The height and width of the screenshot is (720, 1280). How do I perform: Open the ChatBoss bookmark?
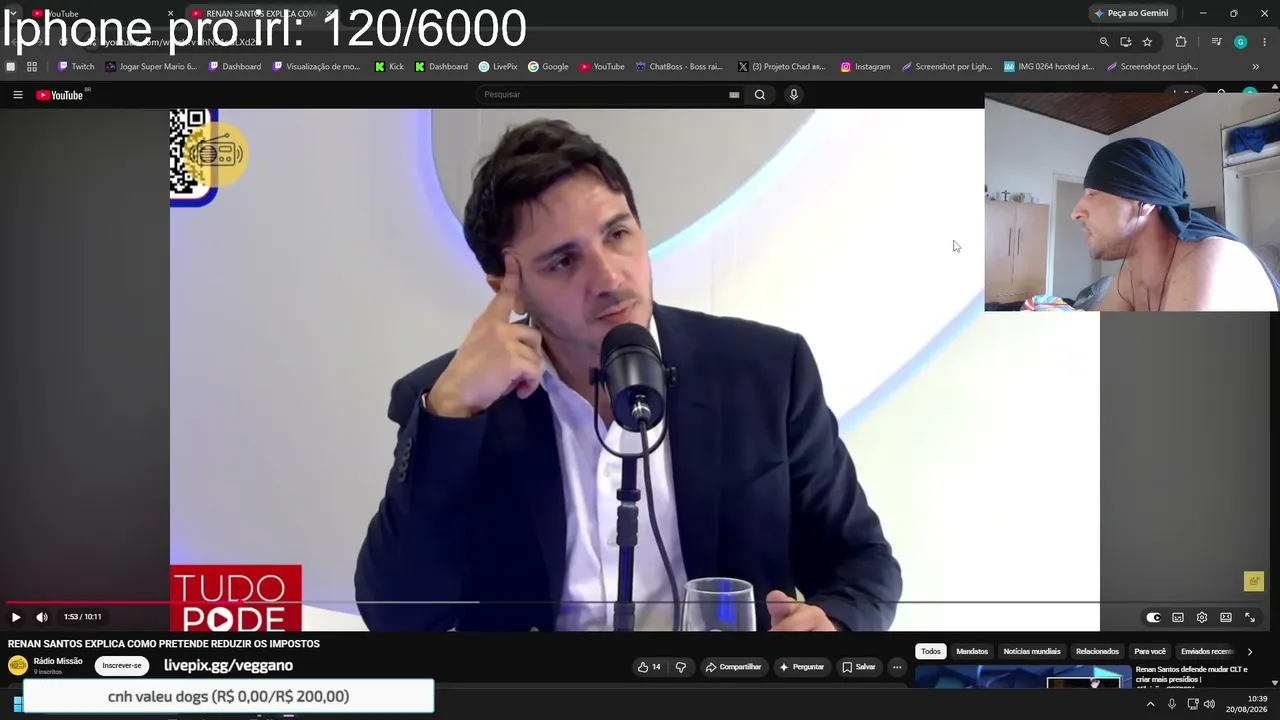click(x=679, y=67)
